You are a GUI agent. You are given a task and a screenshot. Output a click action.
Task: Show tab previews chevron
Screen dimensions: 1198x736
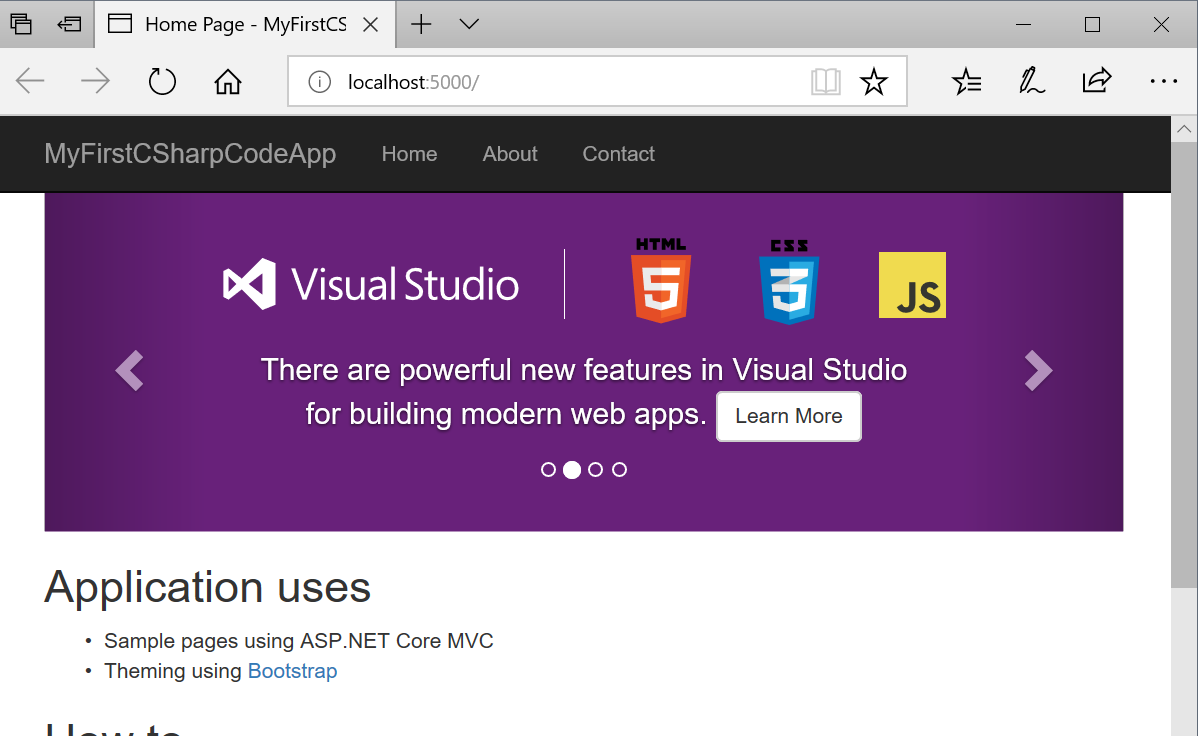tap(469, 24)
